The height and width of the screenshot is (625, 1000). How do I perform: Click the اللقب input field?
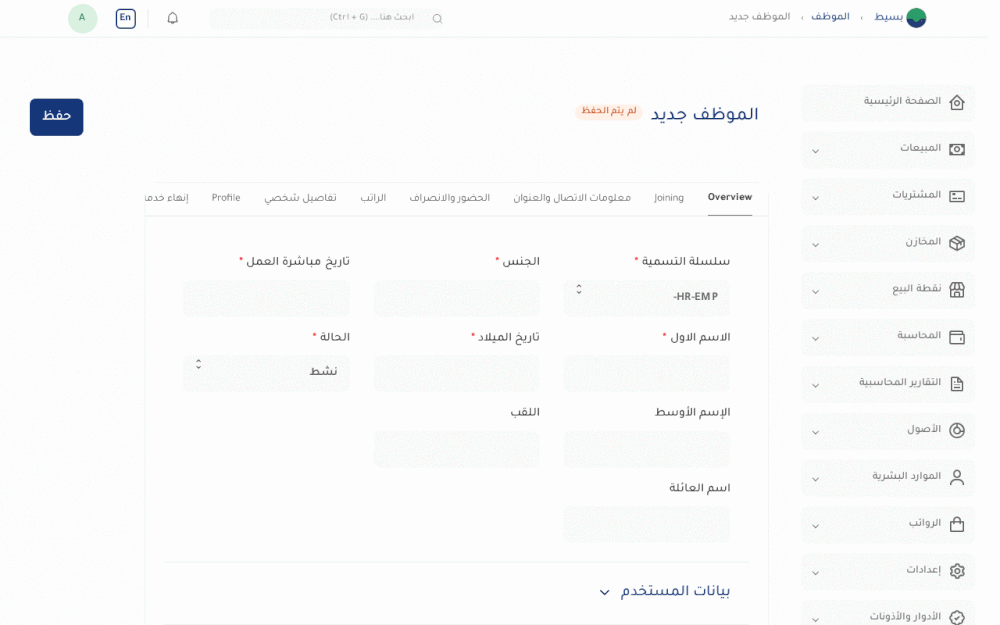[x=456, y=448]
